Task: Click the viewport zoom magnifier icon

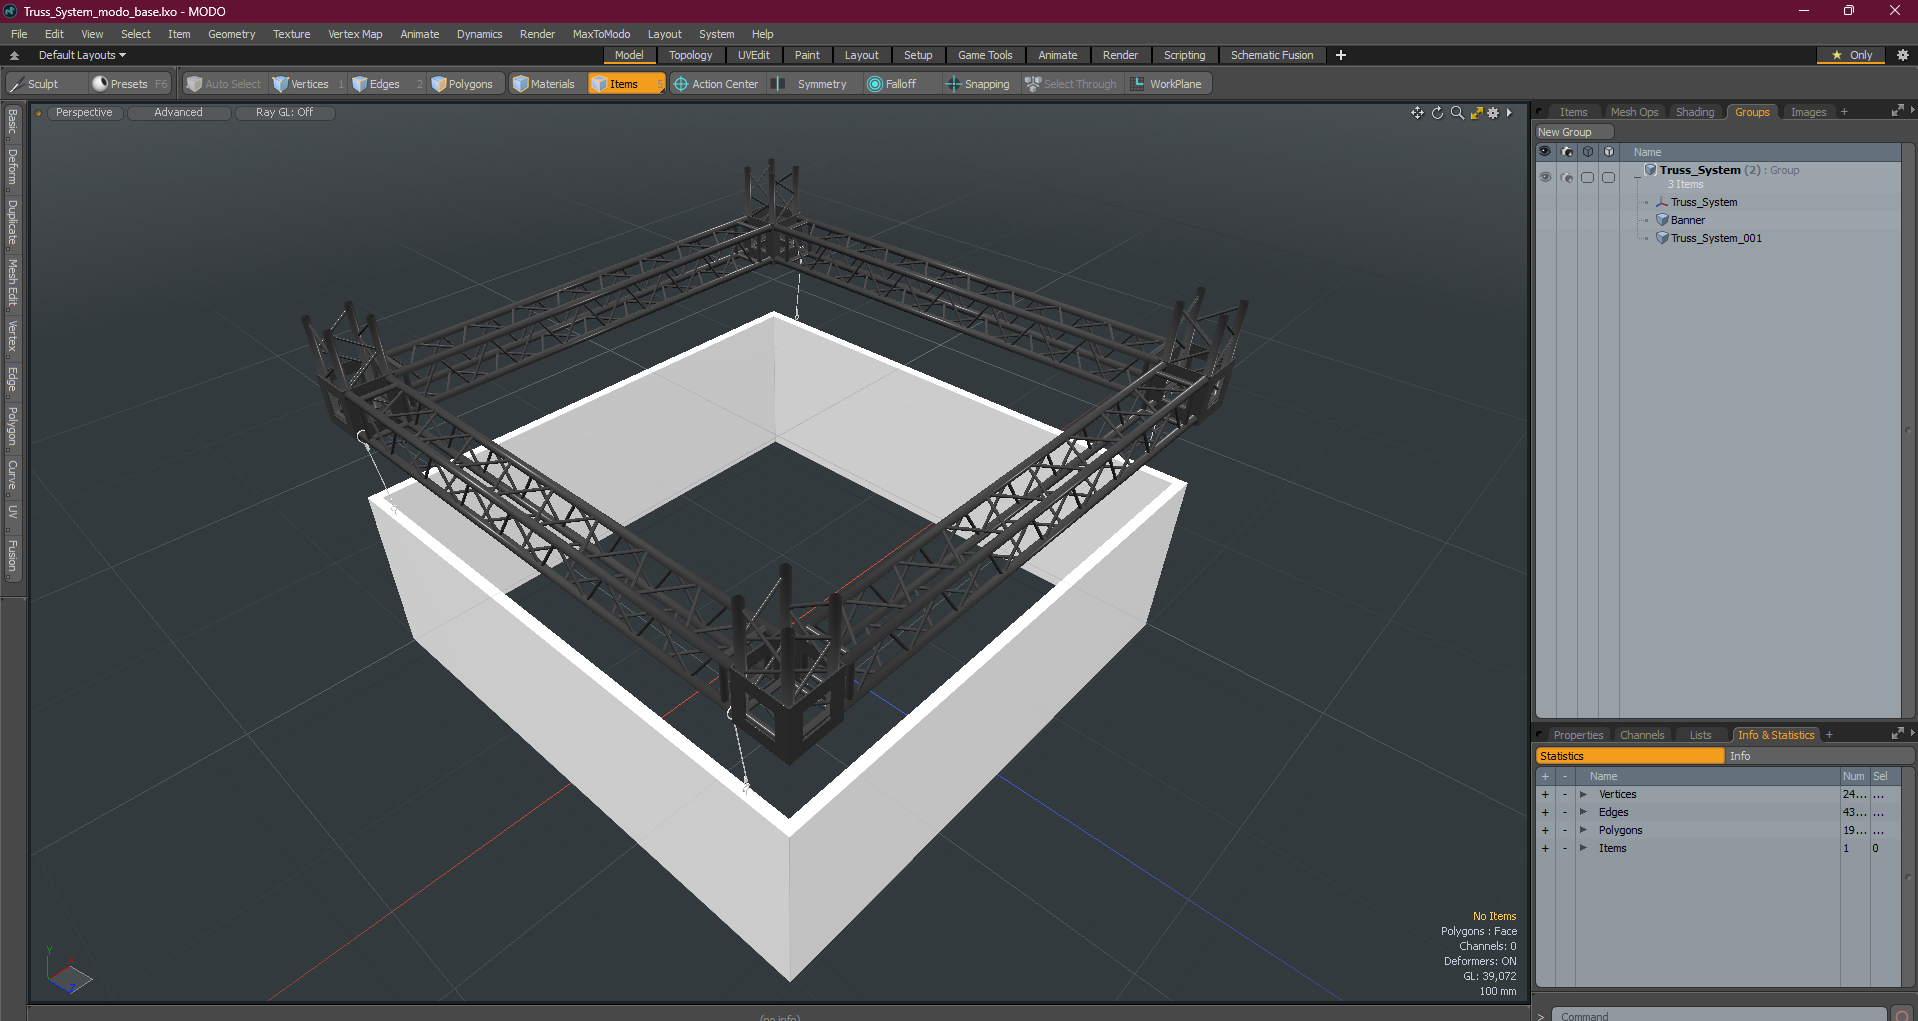Action: (1457, 113)
